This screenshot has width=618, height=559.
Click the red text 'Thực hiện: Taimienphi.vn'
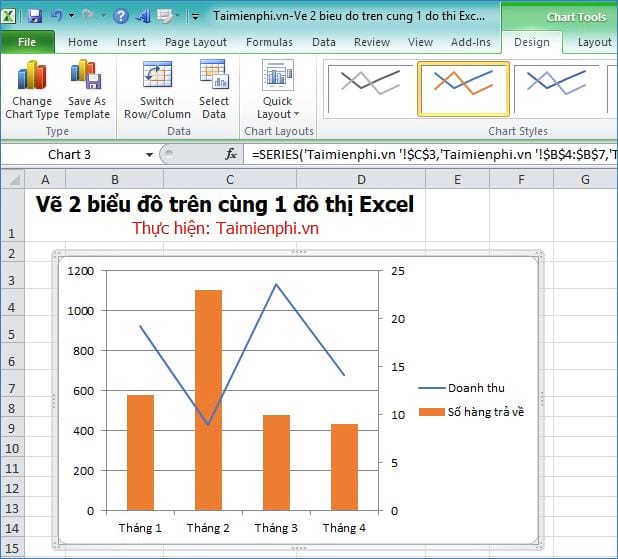(x=225, y=228)
